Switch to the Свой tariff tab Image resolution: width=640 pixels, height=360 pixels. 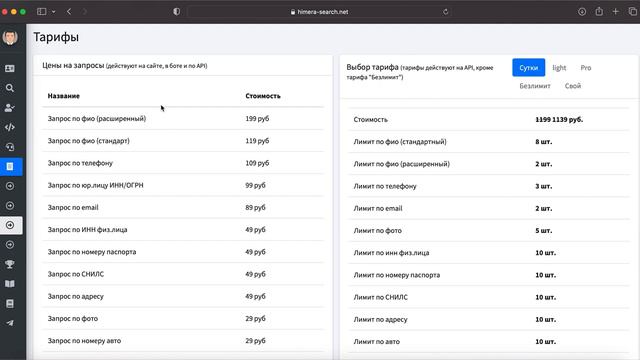tap(573, 86)
